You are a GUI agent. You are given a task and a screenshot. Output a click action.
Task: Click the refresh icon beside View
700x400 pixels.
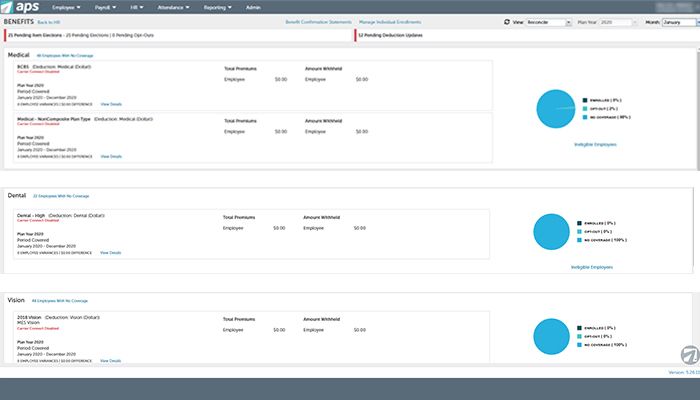[x=506, y=21]
